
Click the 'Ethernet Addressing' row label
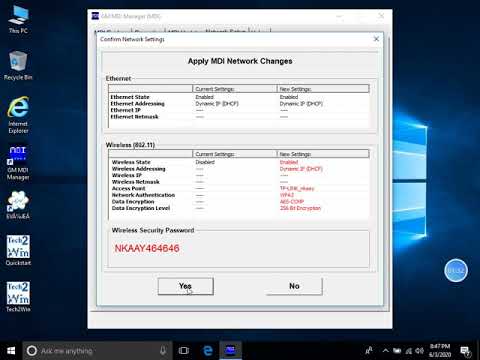coord(137,104)
